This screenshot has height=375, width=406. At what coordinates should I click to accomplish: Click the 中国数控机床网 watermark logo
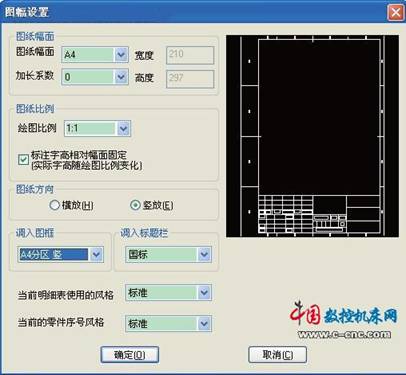pos(343,319)
